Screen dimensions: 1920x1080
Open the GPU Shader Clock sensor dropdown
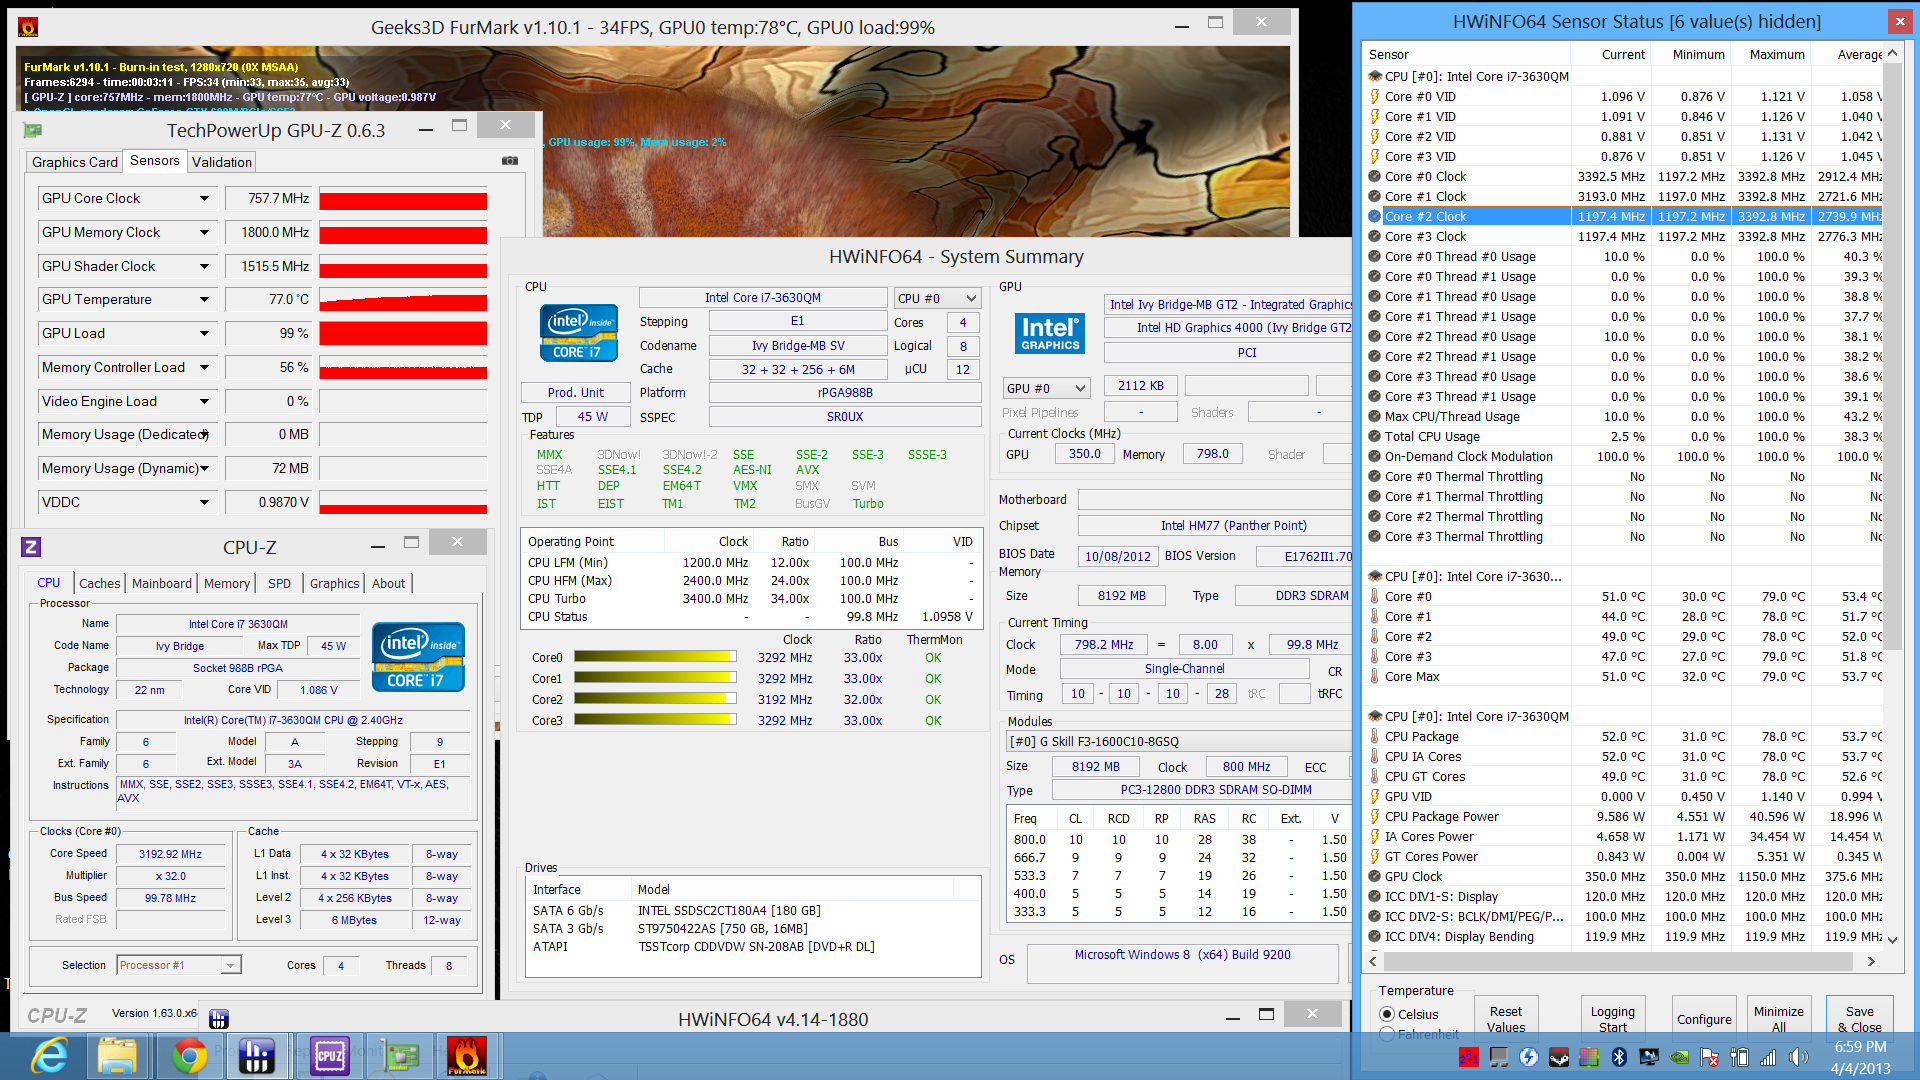coord(204,266)
